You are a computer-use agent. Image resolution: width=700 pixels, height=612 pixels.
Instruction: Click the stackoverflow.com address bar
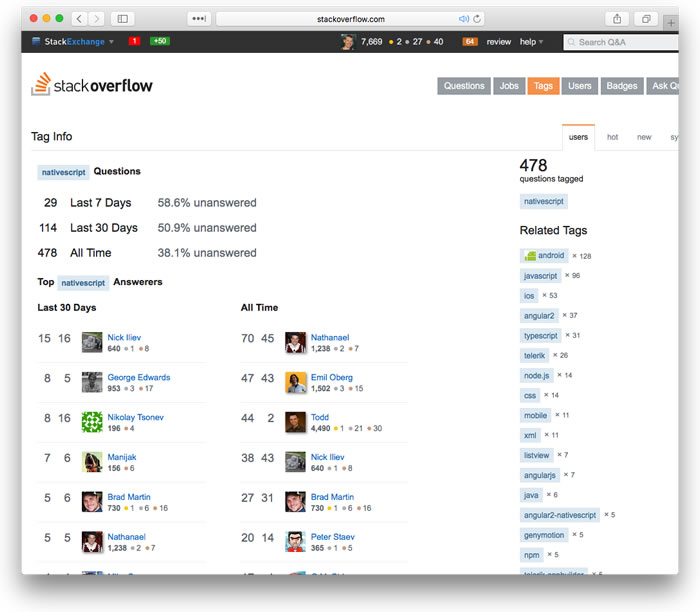pyautogui.click(x=350, y=19)
